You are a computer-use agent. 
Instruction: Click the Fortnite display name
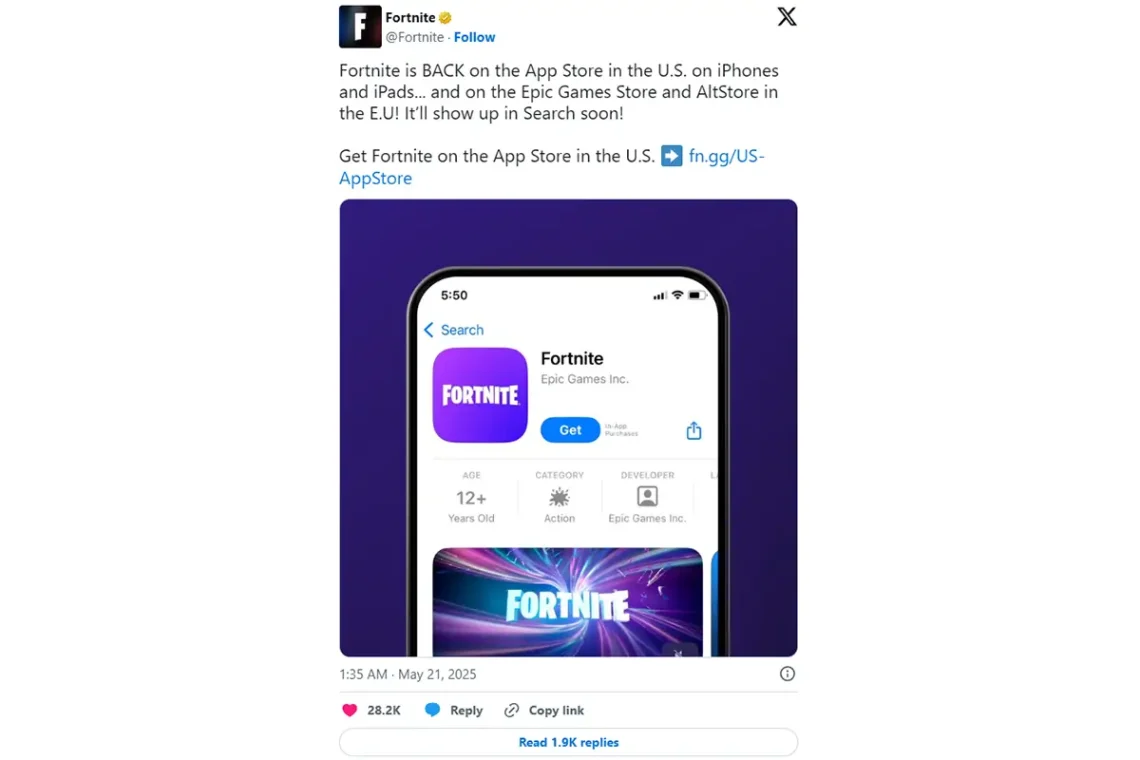[x=410, y=17]
